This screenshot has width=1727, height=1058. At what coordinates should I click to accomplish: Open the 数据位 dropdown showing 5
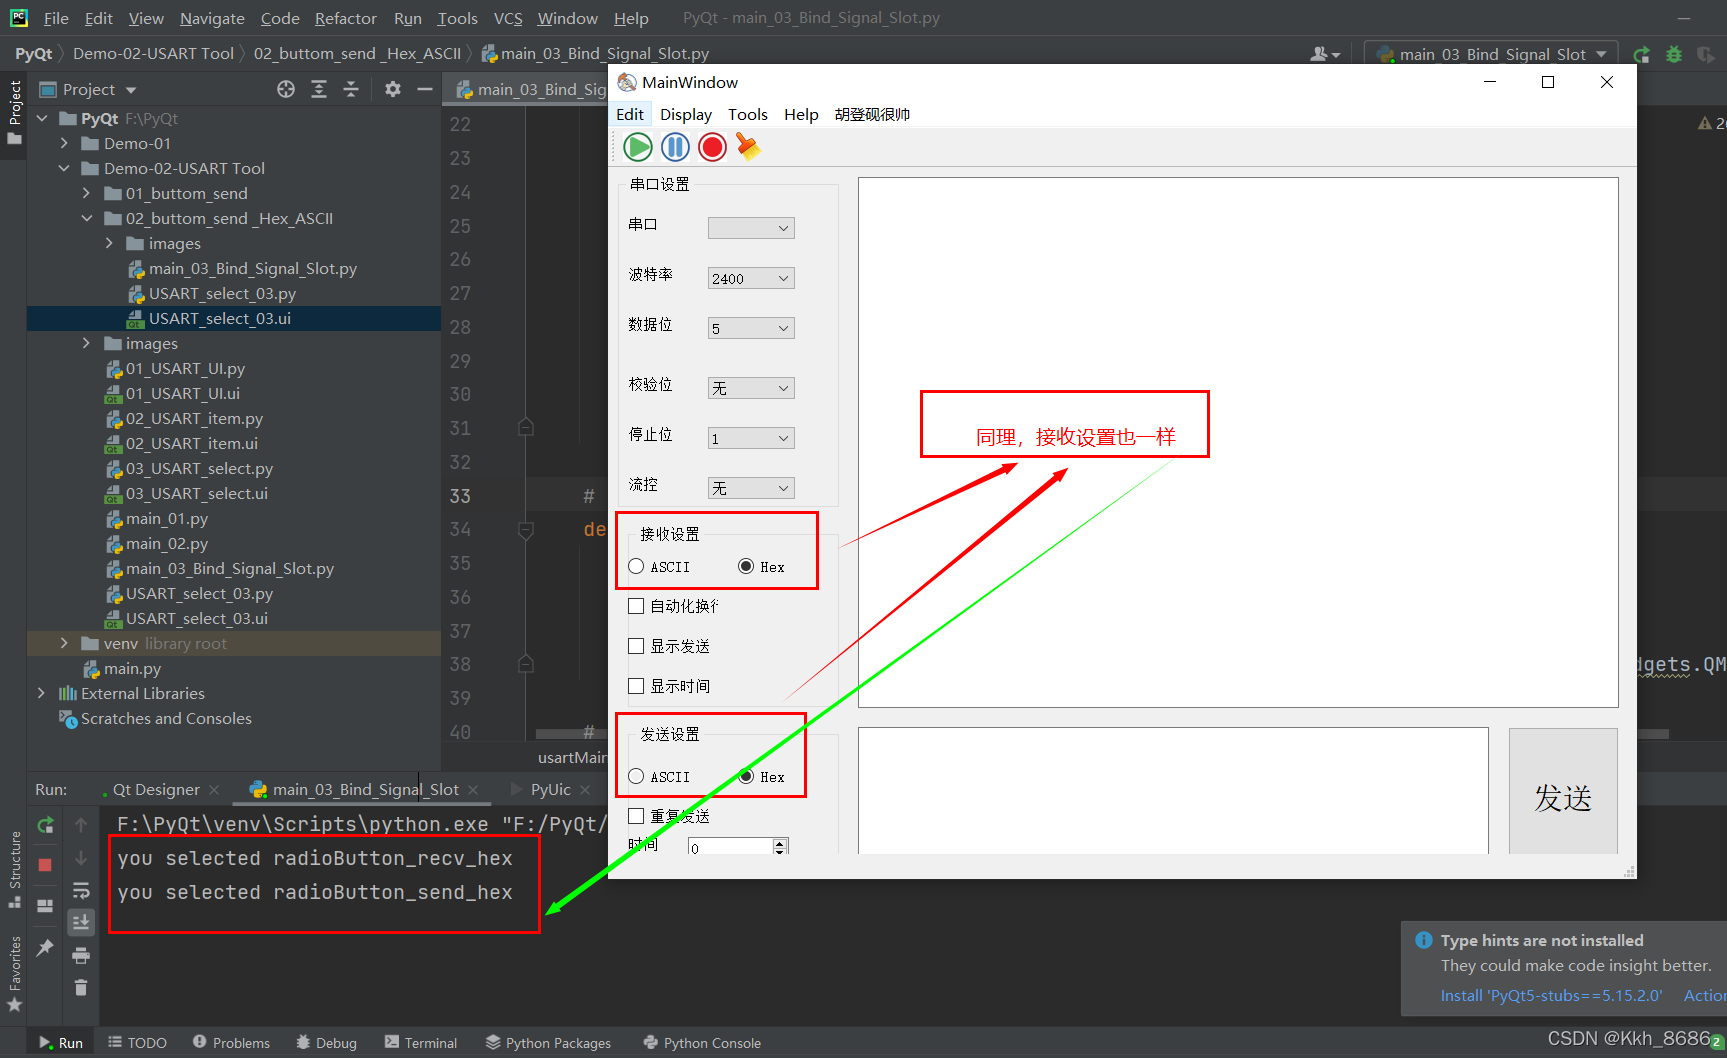751,328
